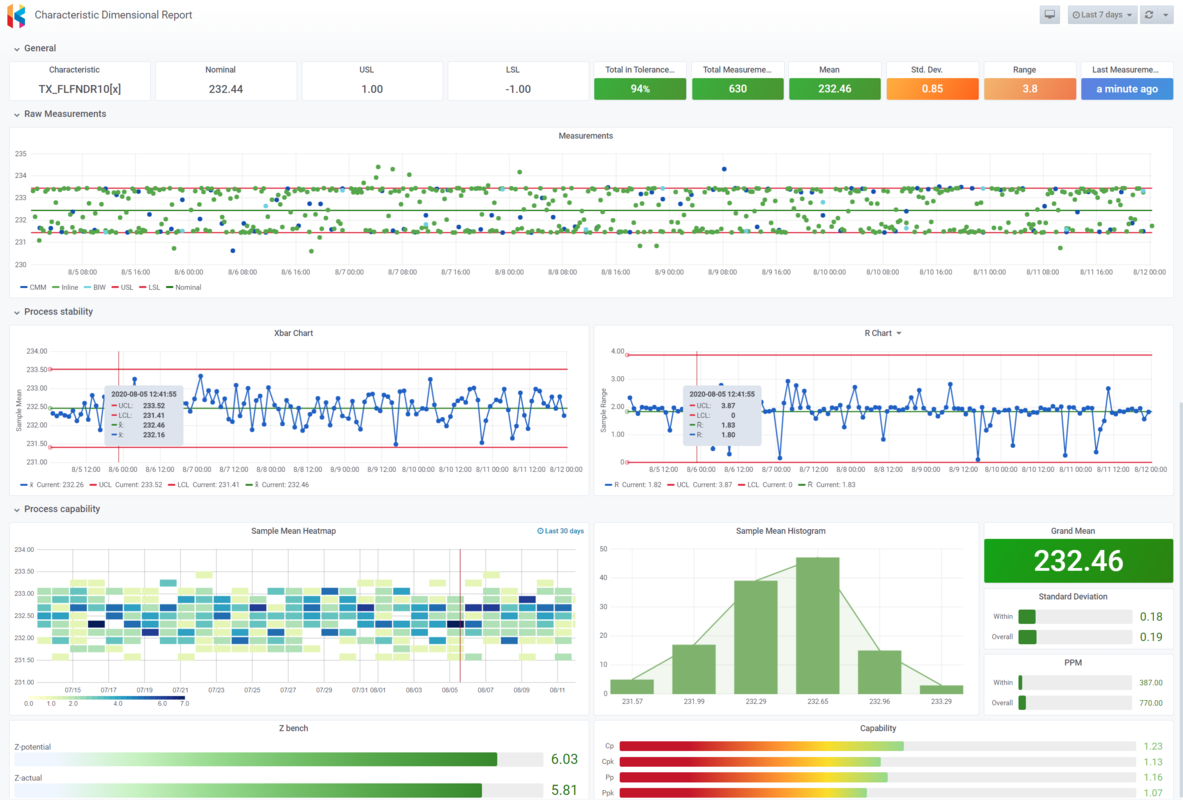This screenshot has height=800, width=1183.
Task: Open the Z bench panel title menu
Action: [293, 729]
